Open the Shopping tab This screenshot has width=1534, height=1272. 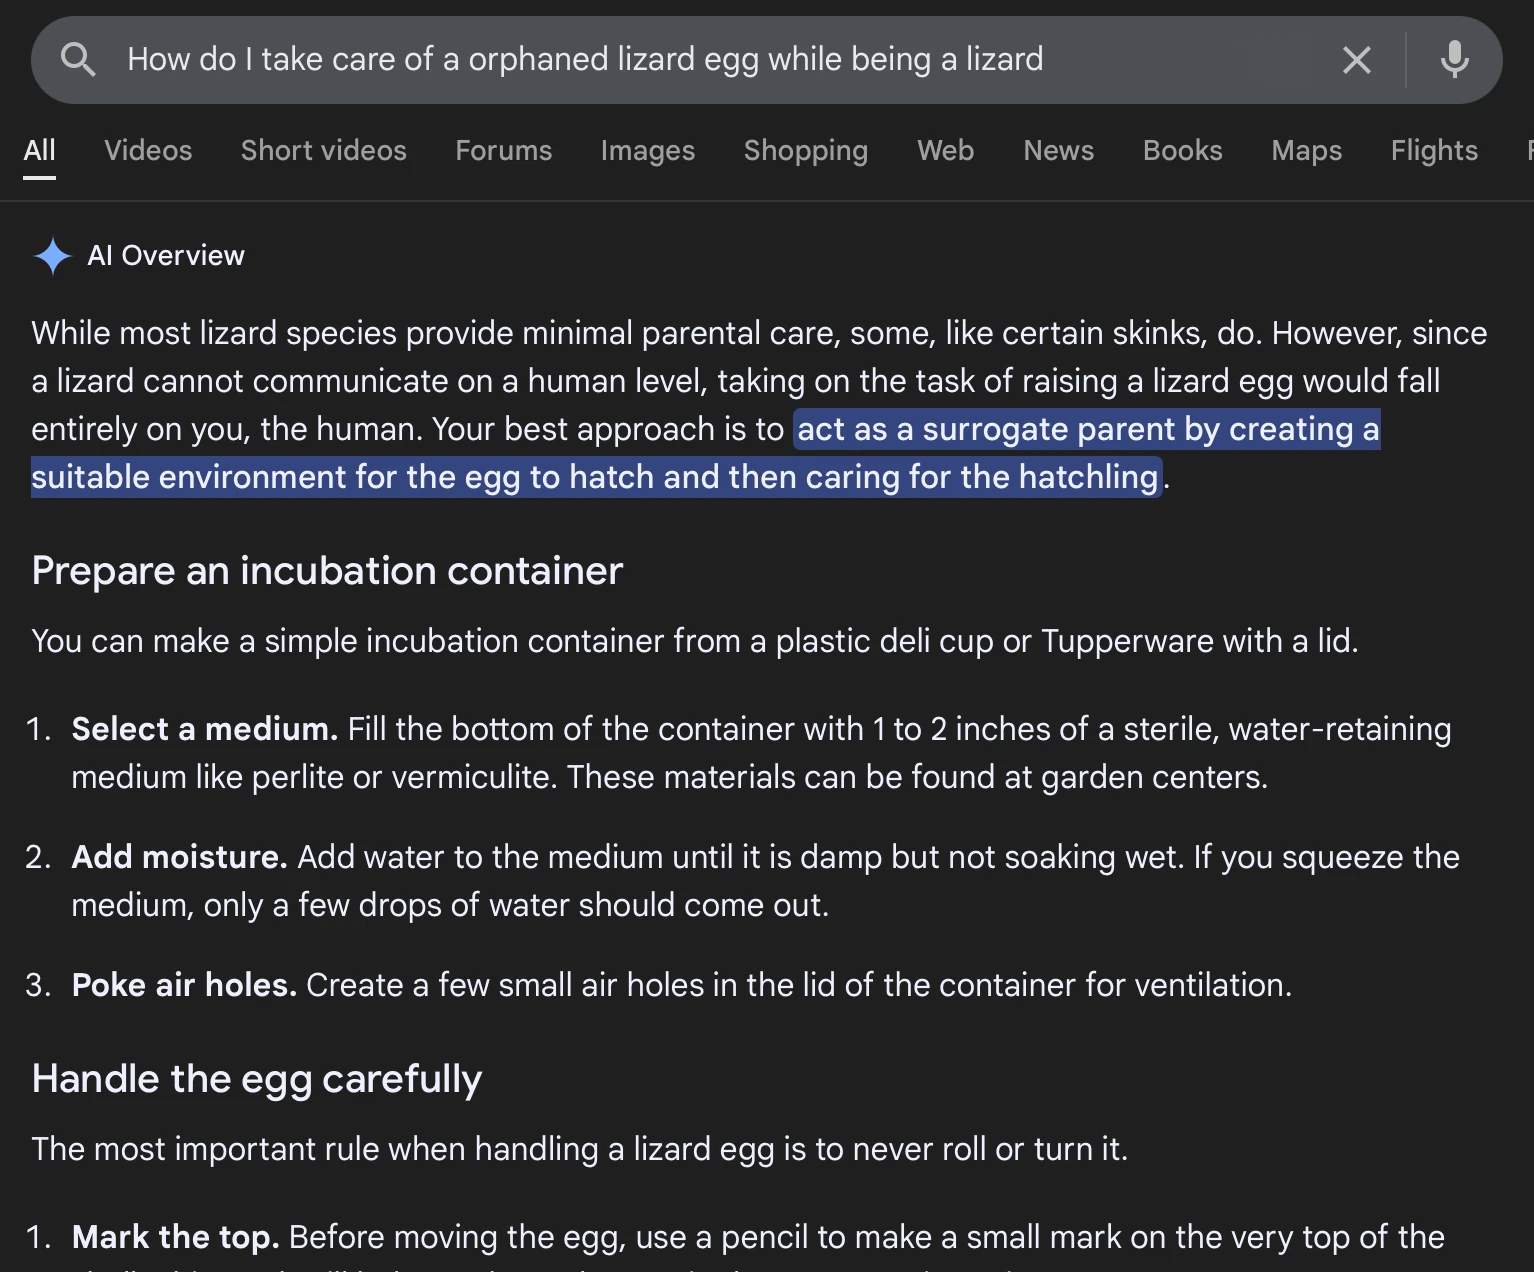tap(805, 151)
